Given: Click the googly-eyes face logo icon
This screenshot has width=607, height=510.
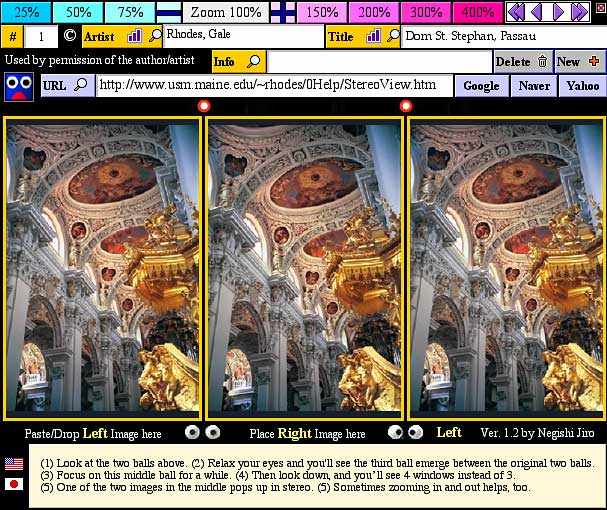Looking at the screenshot, I should click(x=19, y=87).
